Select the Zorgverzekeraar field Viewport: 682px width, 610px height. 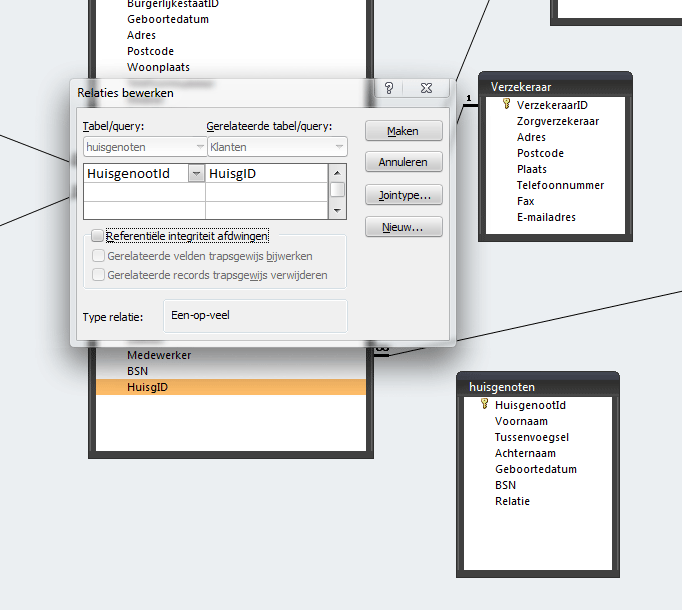click(558, 121)
